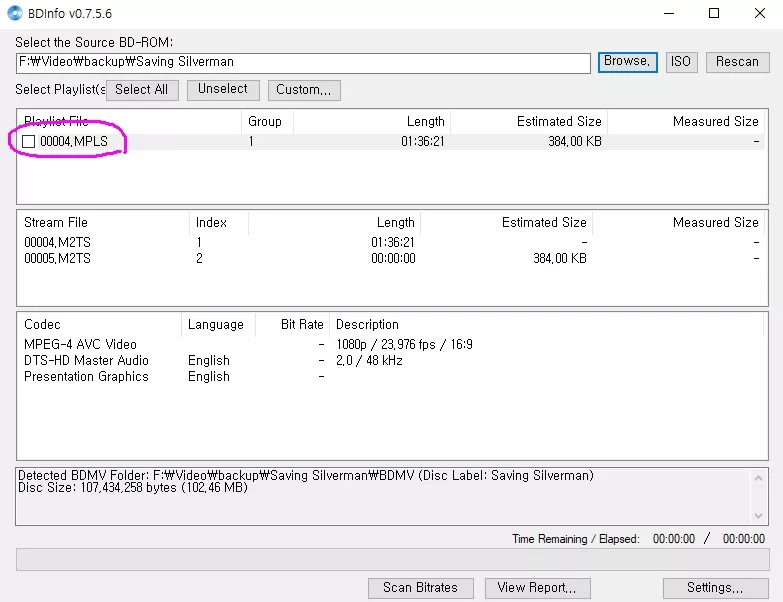The image size is (783, 602).
Task: Click the Codec column header
Action: click(99, 325)
